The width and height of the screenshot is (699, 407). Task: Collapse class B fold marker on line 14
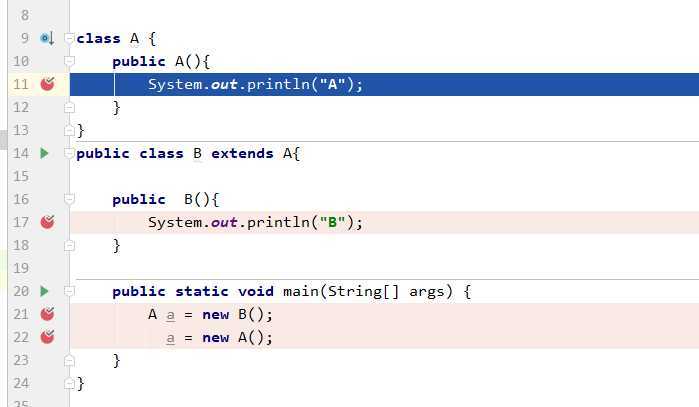(x=69, y=153)
